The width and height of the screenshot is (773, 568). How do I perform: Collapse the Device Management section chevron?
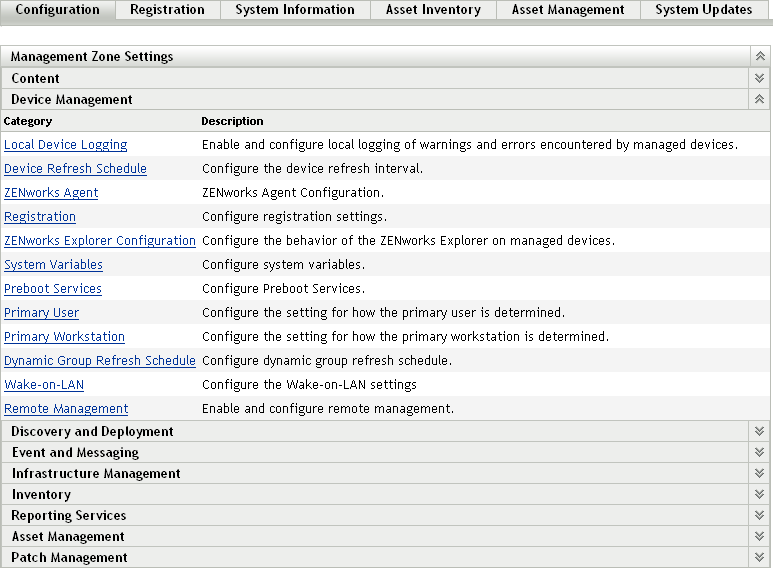tap(760, 99)
